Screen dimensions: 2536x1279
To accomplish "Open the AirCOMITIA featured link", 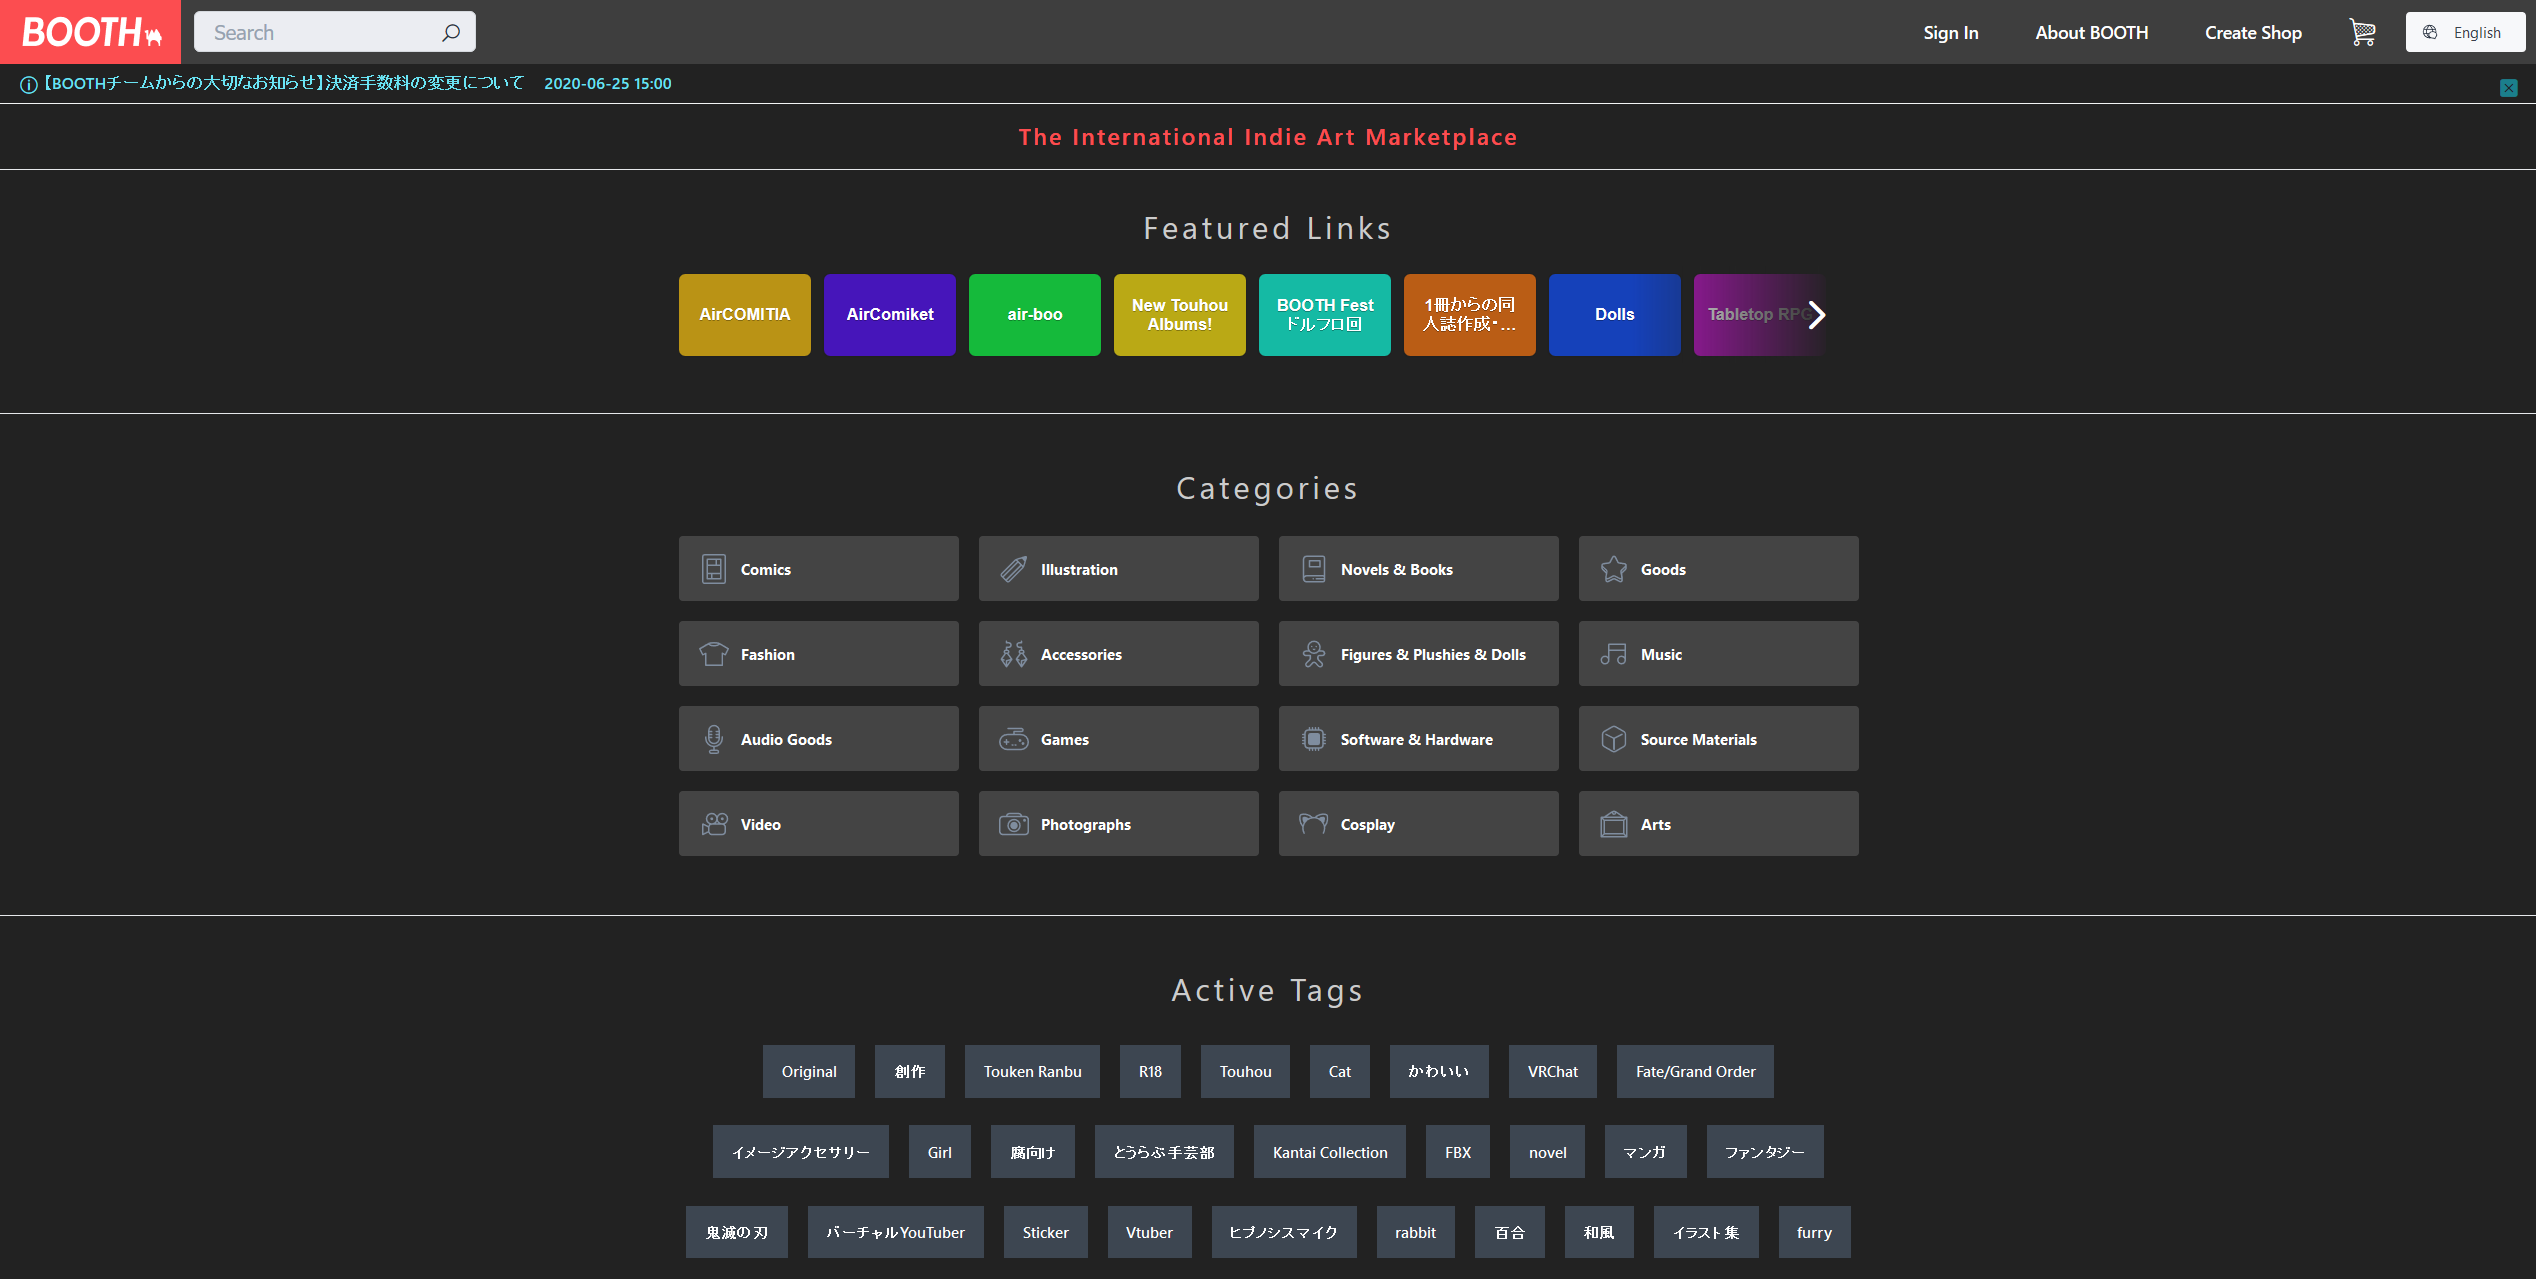I will [744, 315].
